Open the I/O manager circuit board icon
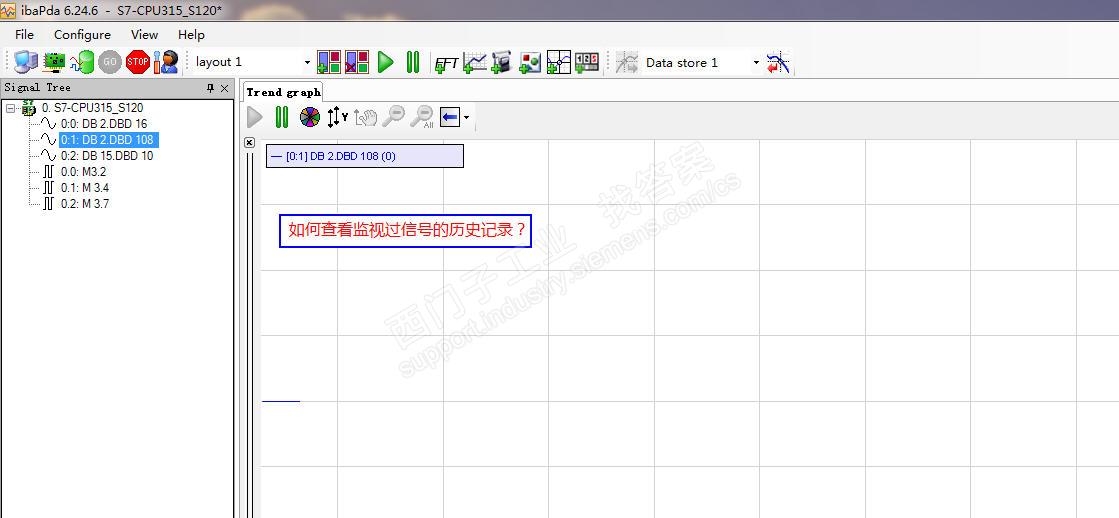1119x518 pixels. click(54, 62)
